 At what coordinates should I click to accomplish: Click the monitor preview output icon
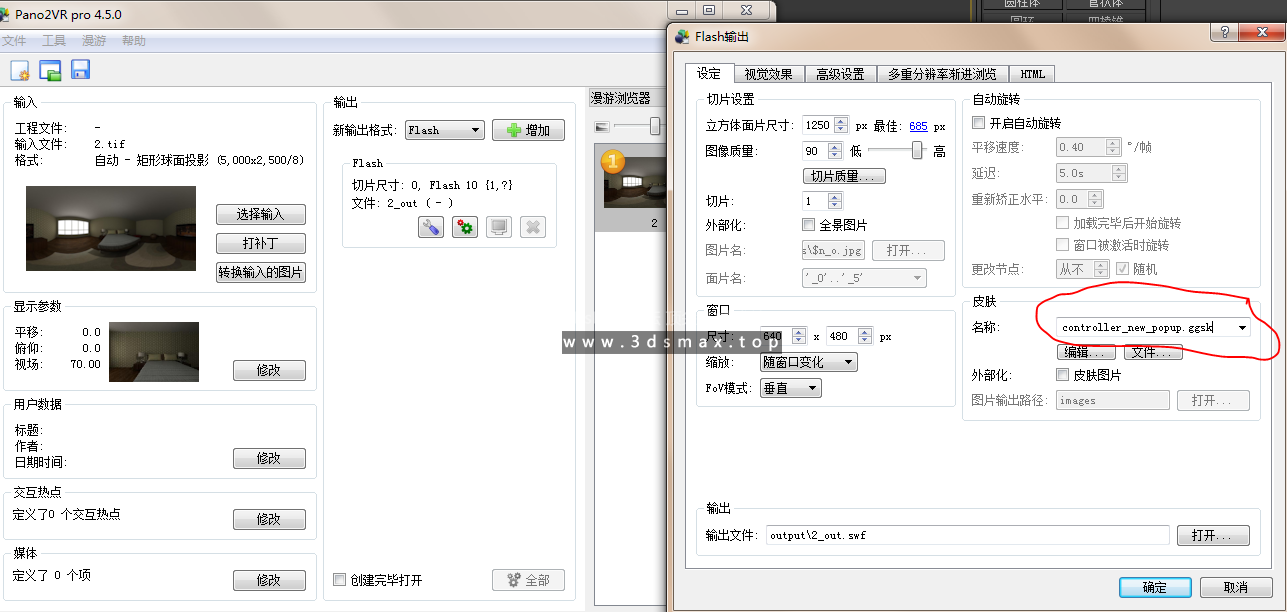(x=499, y=227)
